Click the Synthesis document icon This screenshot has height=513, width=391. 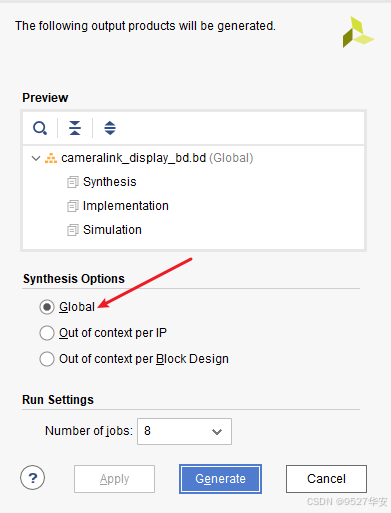click(x=73, y=182)
